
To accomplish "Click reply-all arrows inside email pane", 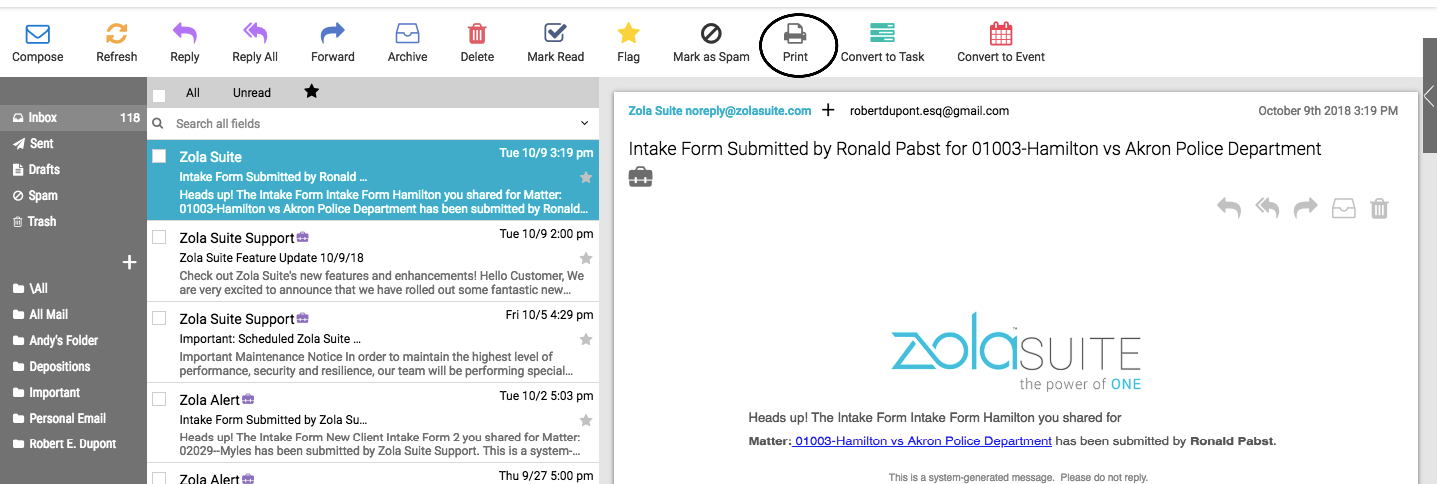I will 1268,208.
